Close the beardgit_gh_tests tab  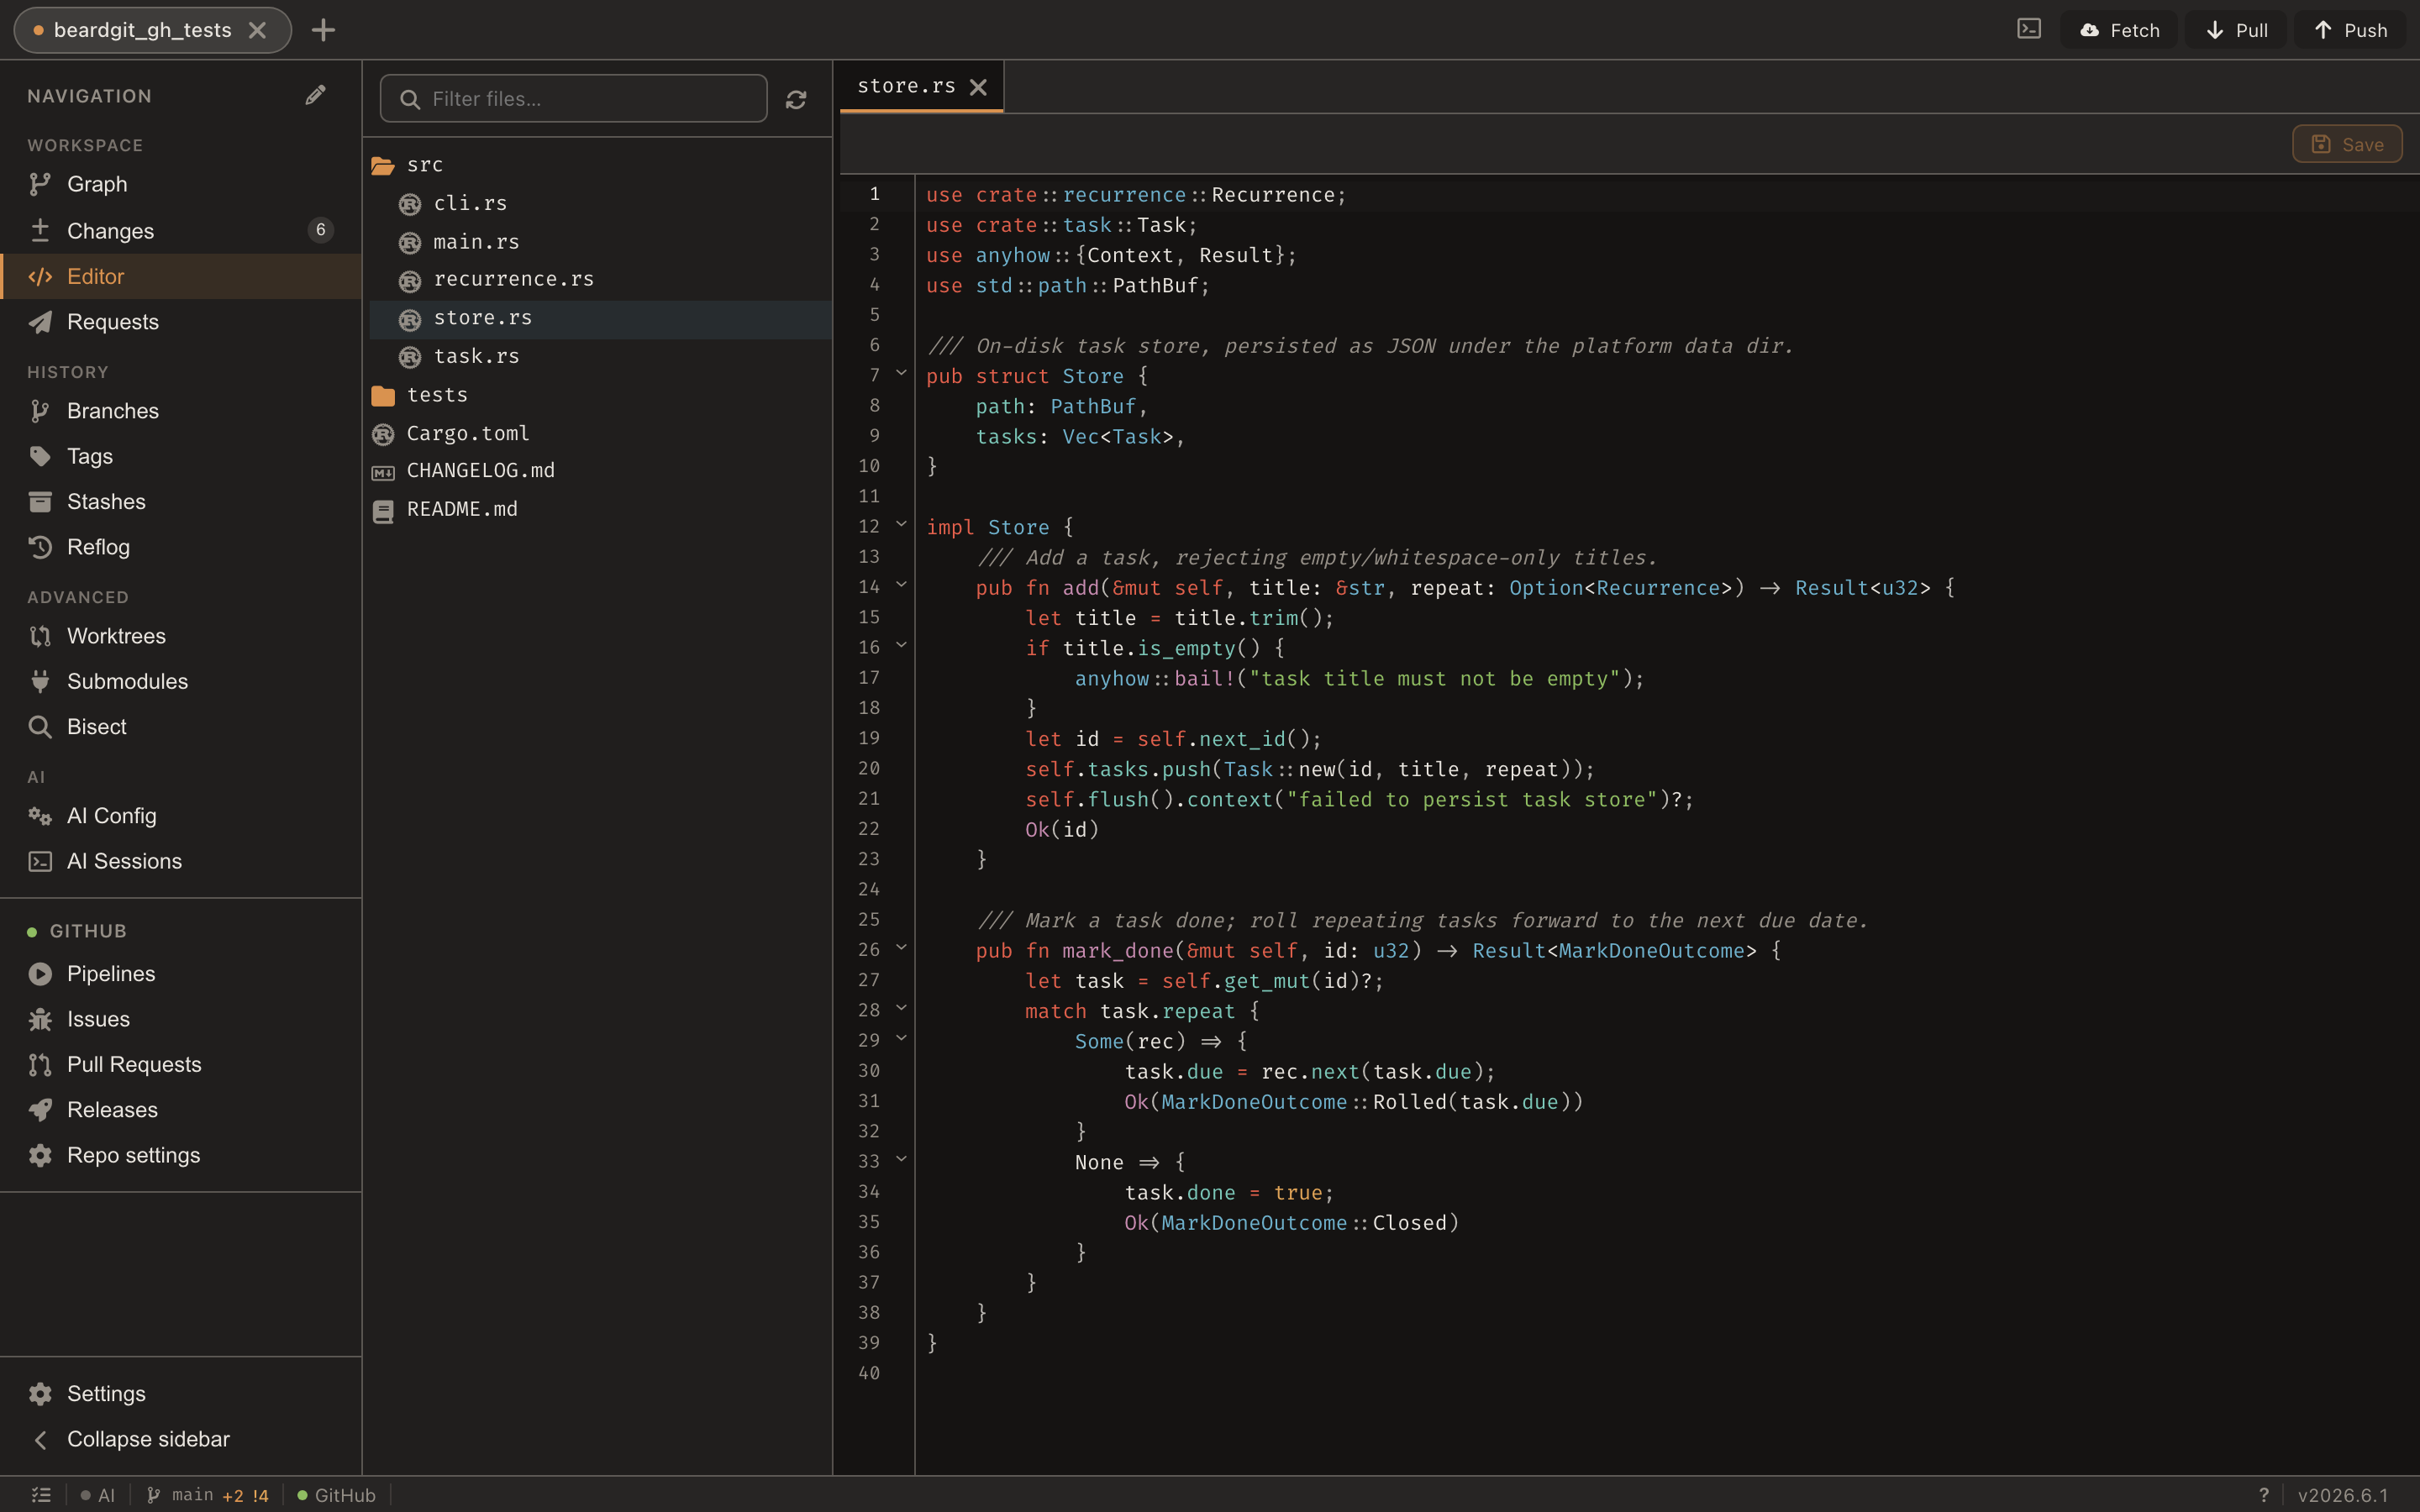click(258, 30)
